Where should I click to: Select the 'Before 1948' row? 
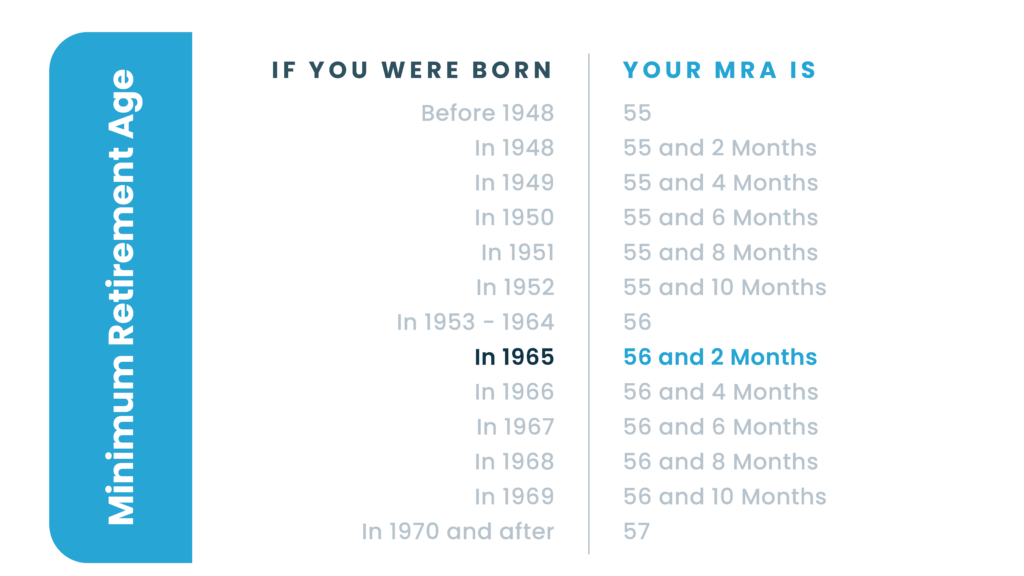pos(487,113)
